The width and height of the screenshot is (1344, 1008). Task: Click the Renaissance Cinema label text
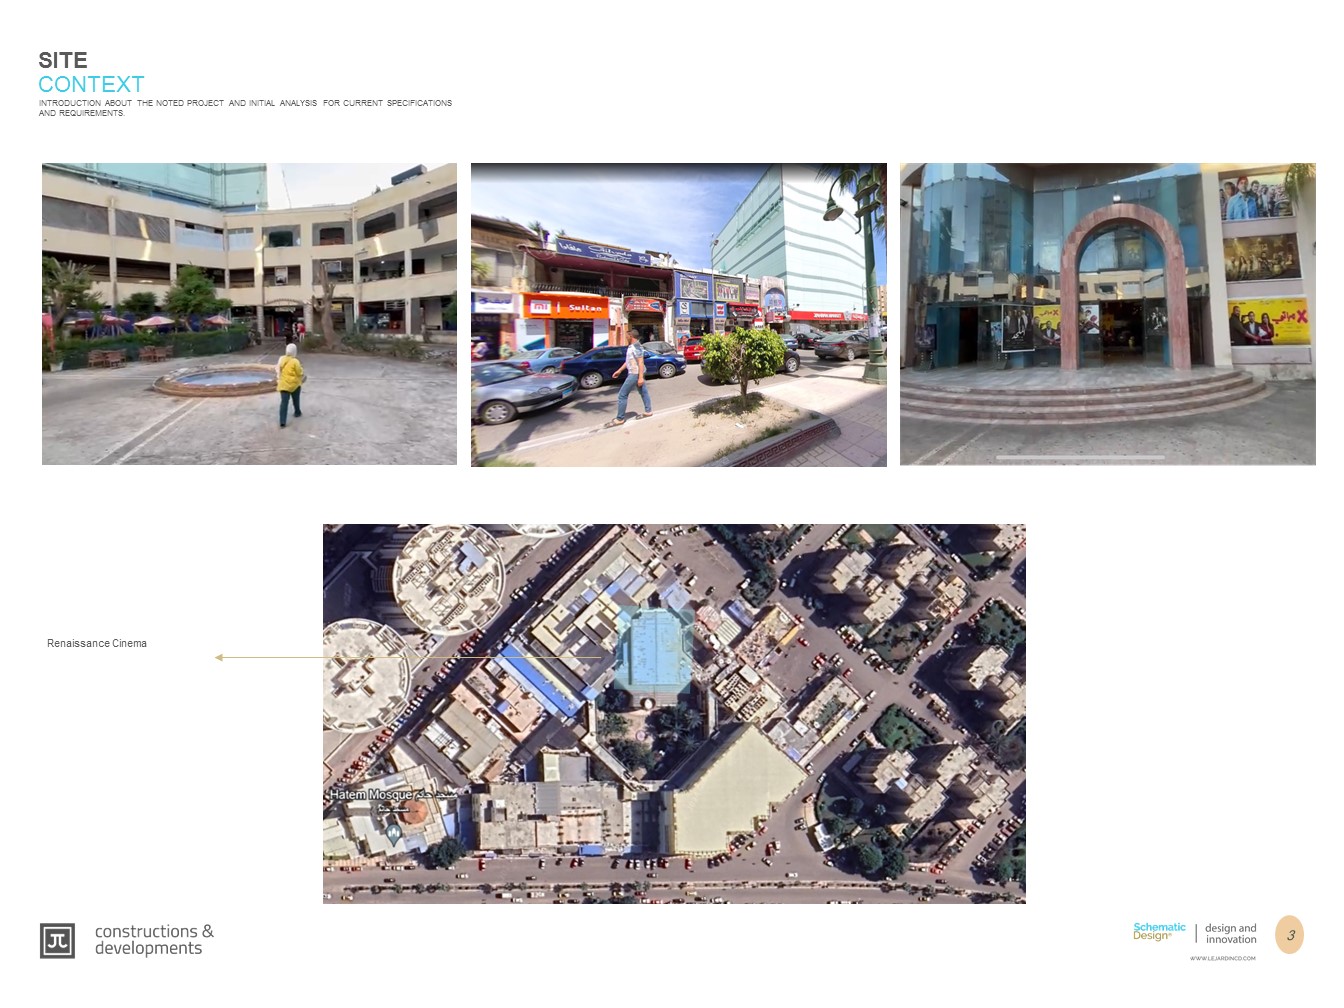tap(97, 643)
